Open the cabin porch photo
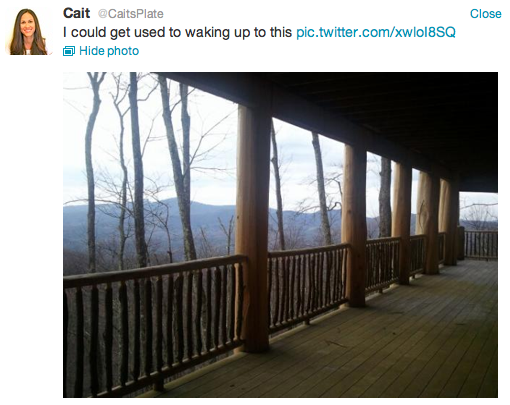This screenshot has width=510, height=405. 280,235
